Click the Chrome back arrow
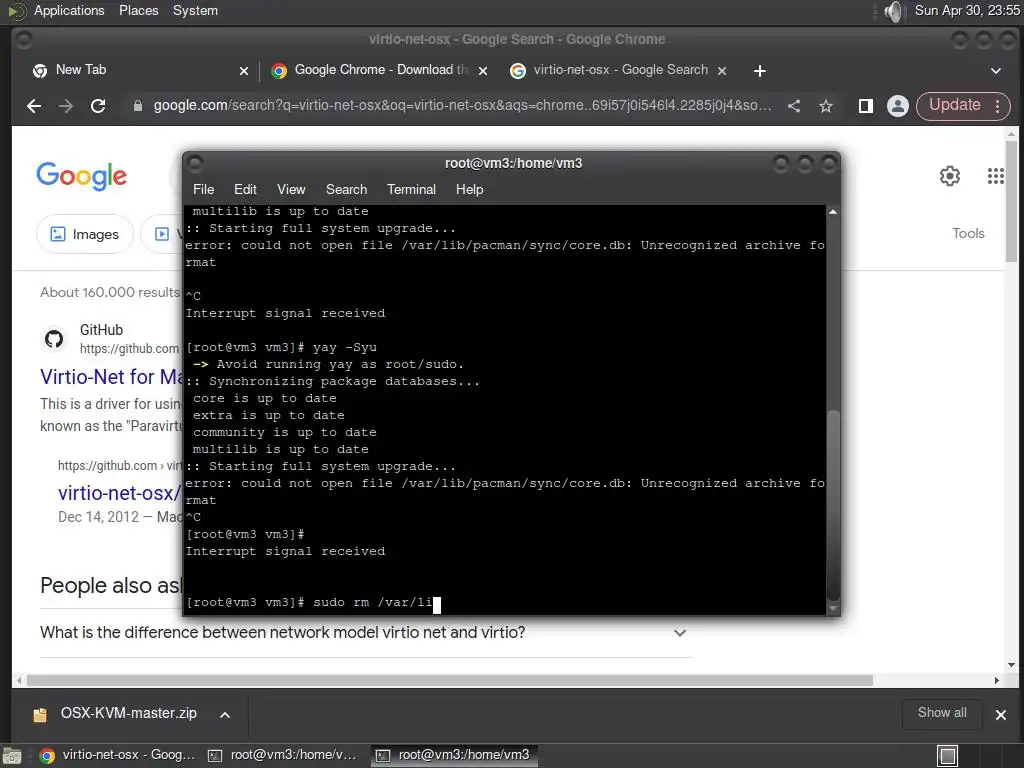This screenshot has width=1024, height=768. coord(34,106)
